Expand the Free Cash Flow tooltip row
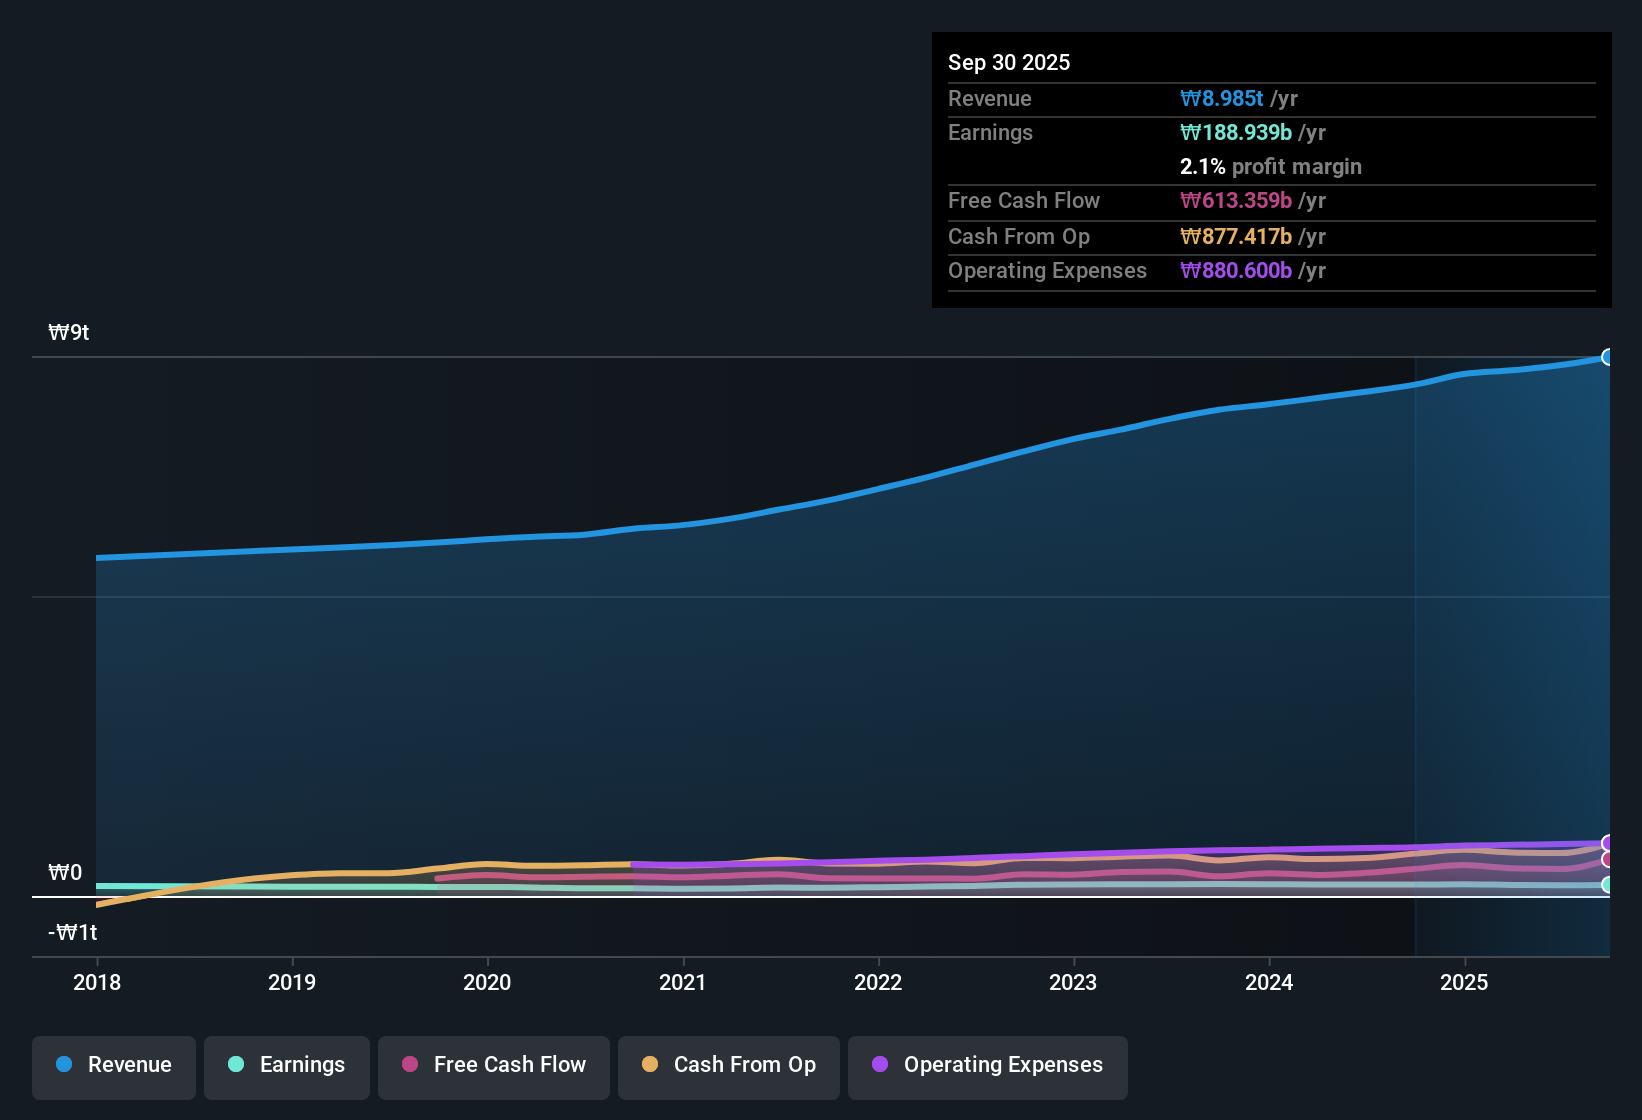Screen dimensions: 1642x1120 click(1272, 201)
